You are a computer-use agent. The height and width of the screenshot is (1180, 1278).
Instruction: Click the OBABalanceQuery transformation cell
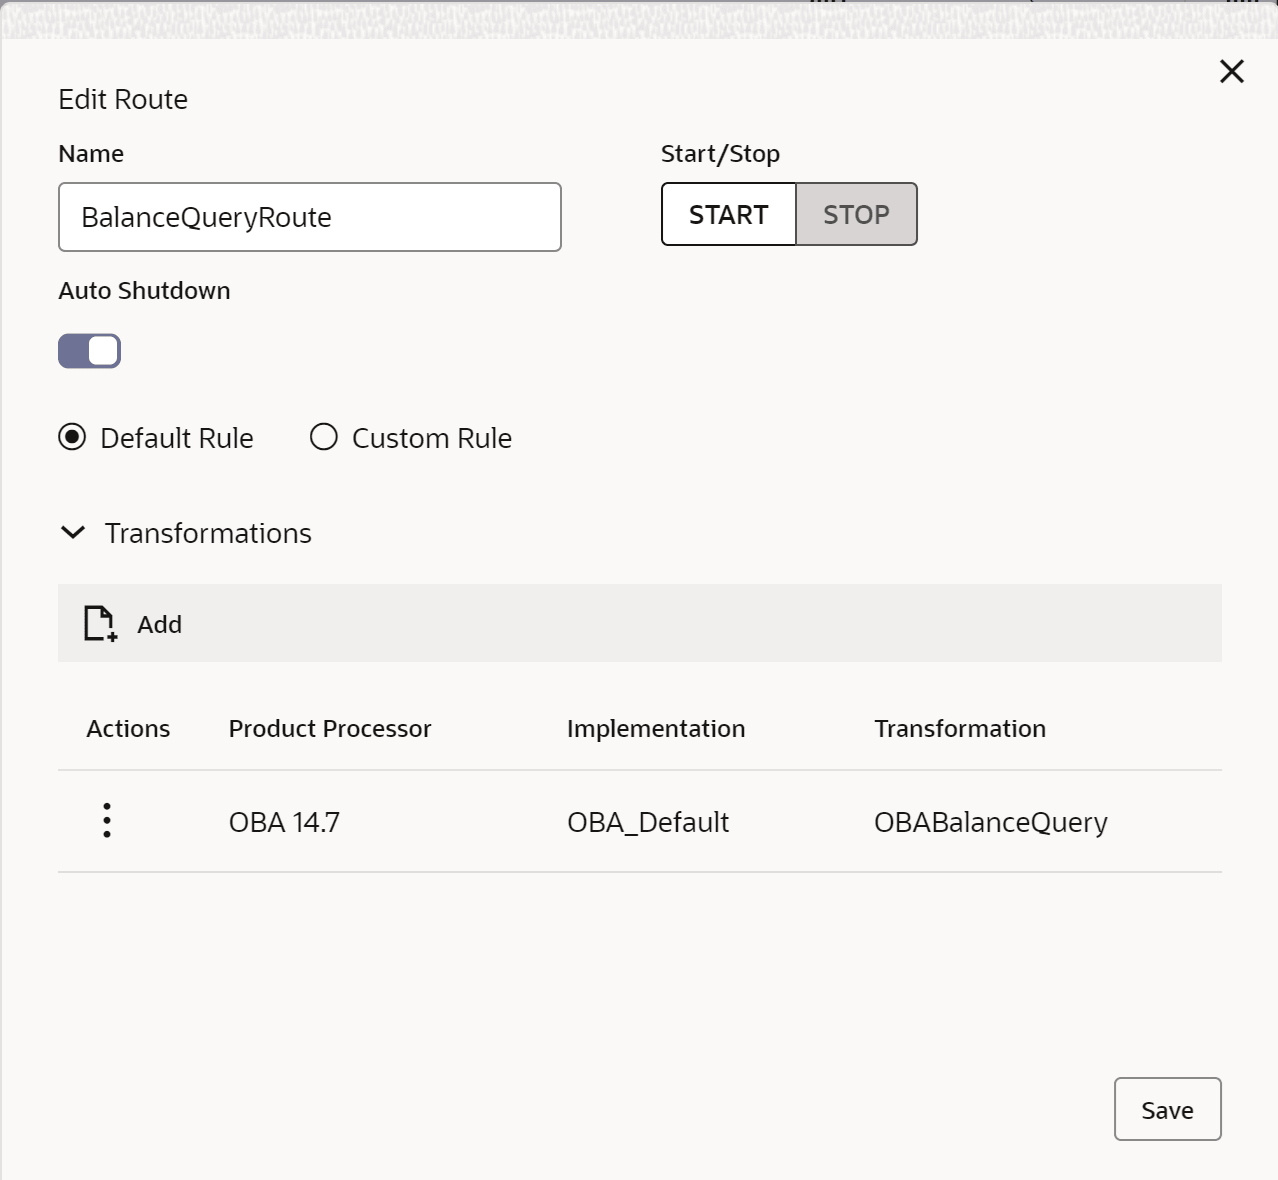990,822
